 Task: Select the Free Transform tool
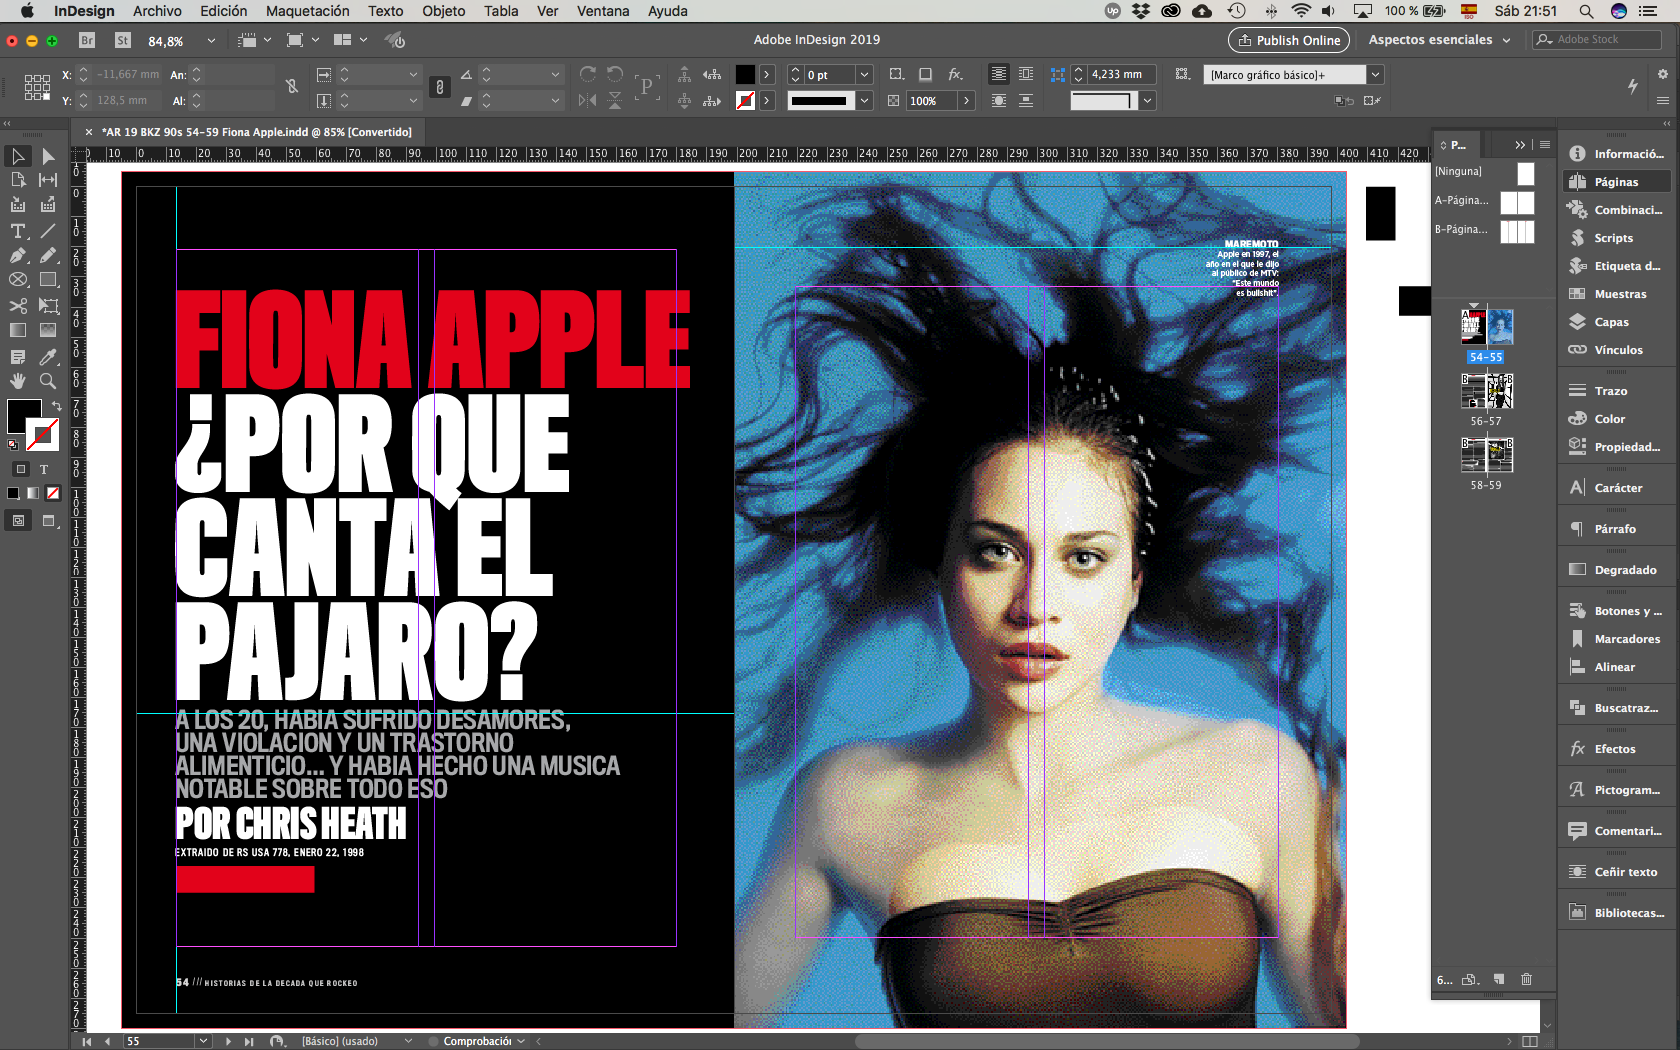coord(48,305)
